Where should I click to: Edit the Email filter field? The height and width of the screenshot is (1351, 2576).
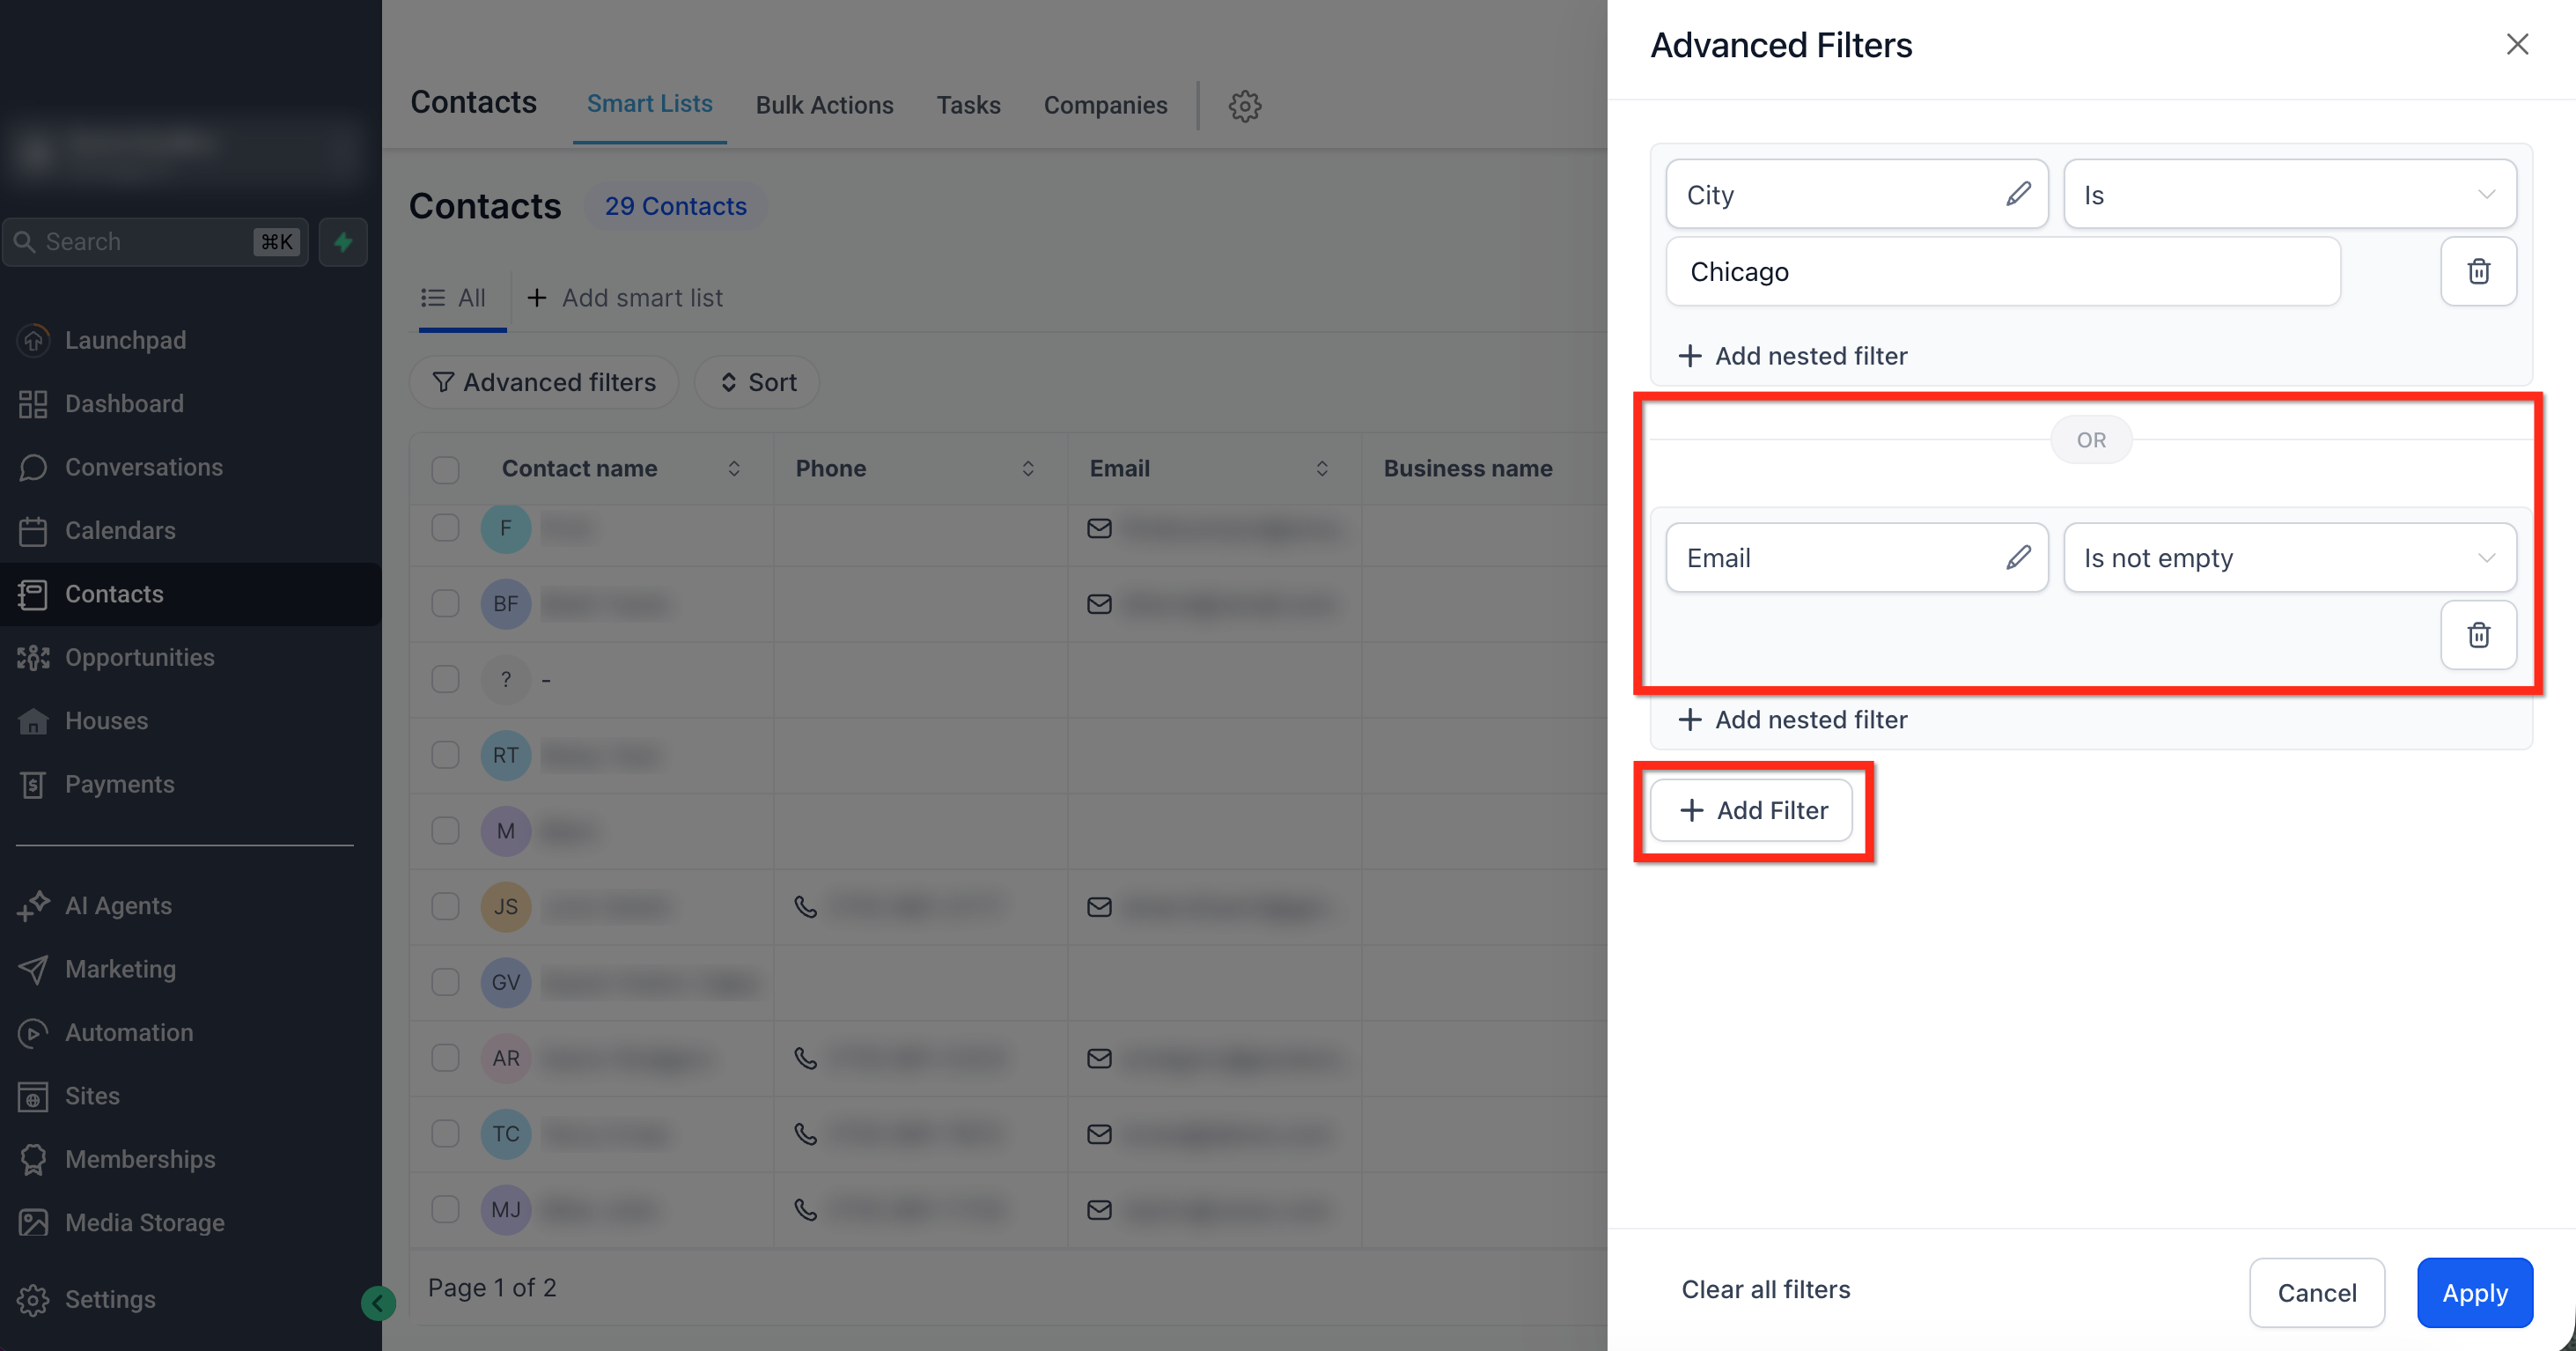tap(2017, 557)
